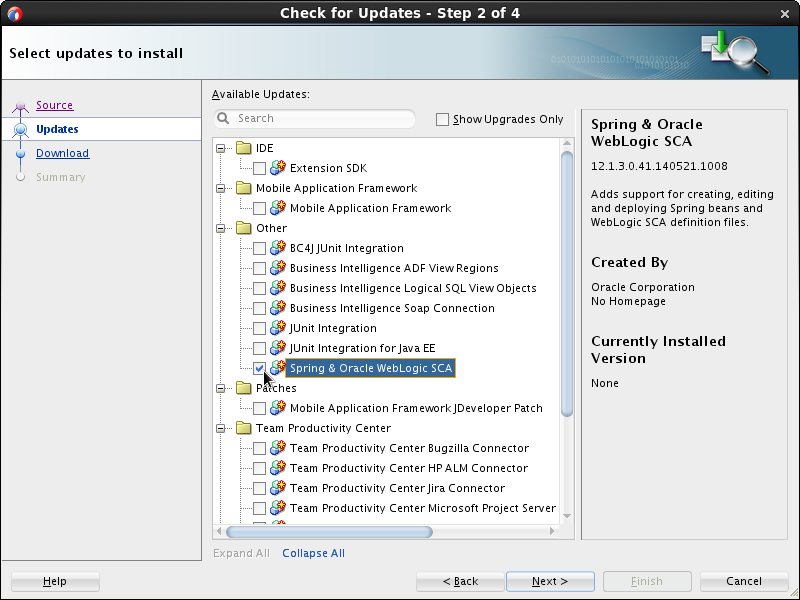Click the Business Intelligence Logical SQL View Objects icon

pos(278,288)
